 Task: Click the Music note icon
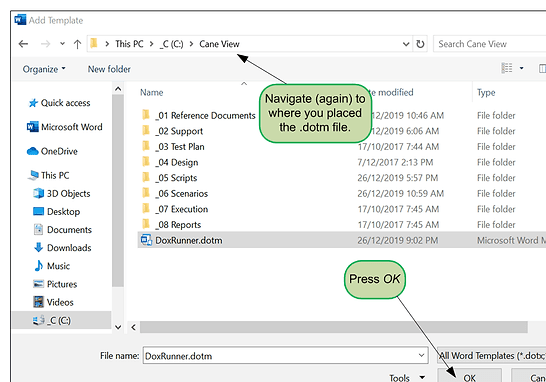[x=39, y=266]
